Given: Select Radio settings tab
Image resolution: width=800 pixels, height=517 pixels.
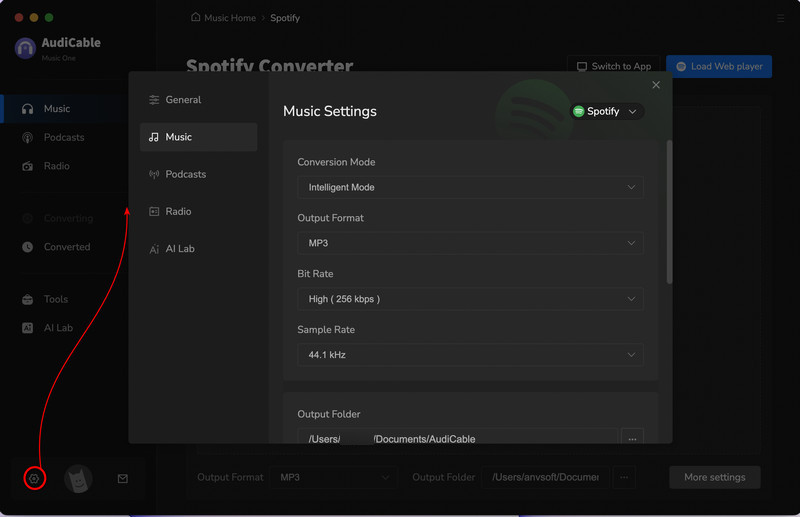Looking at the screenshot, I should click(198, 211).
